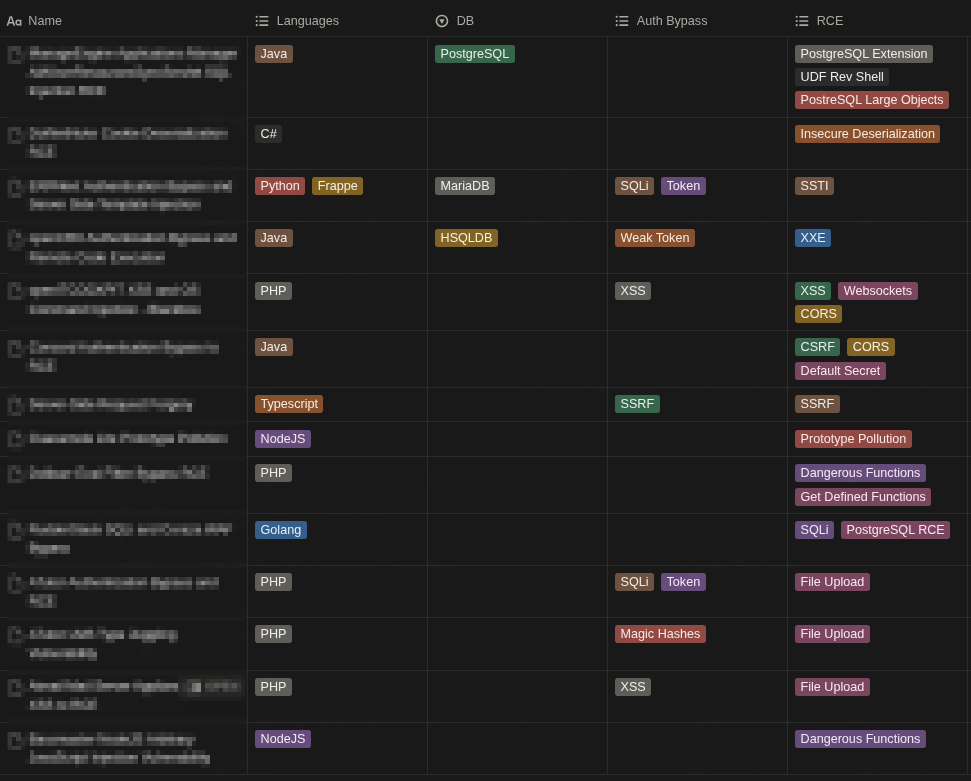Click the Prototype Pollution tag
The height and width of the screenshot is (781, 971).
[853, 439]
